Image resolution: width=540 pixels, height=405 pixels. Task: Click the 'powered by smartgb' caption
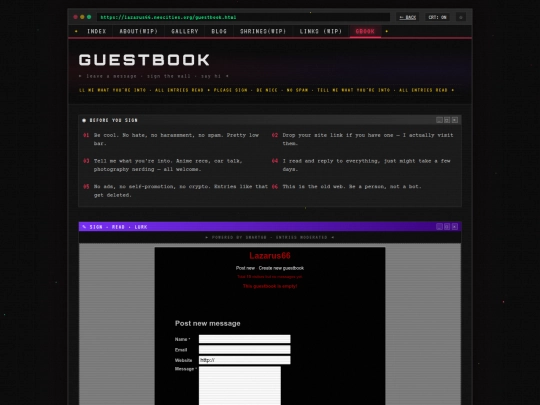(x=270, y=237)
